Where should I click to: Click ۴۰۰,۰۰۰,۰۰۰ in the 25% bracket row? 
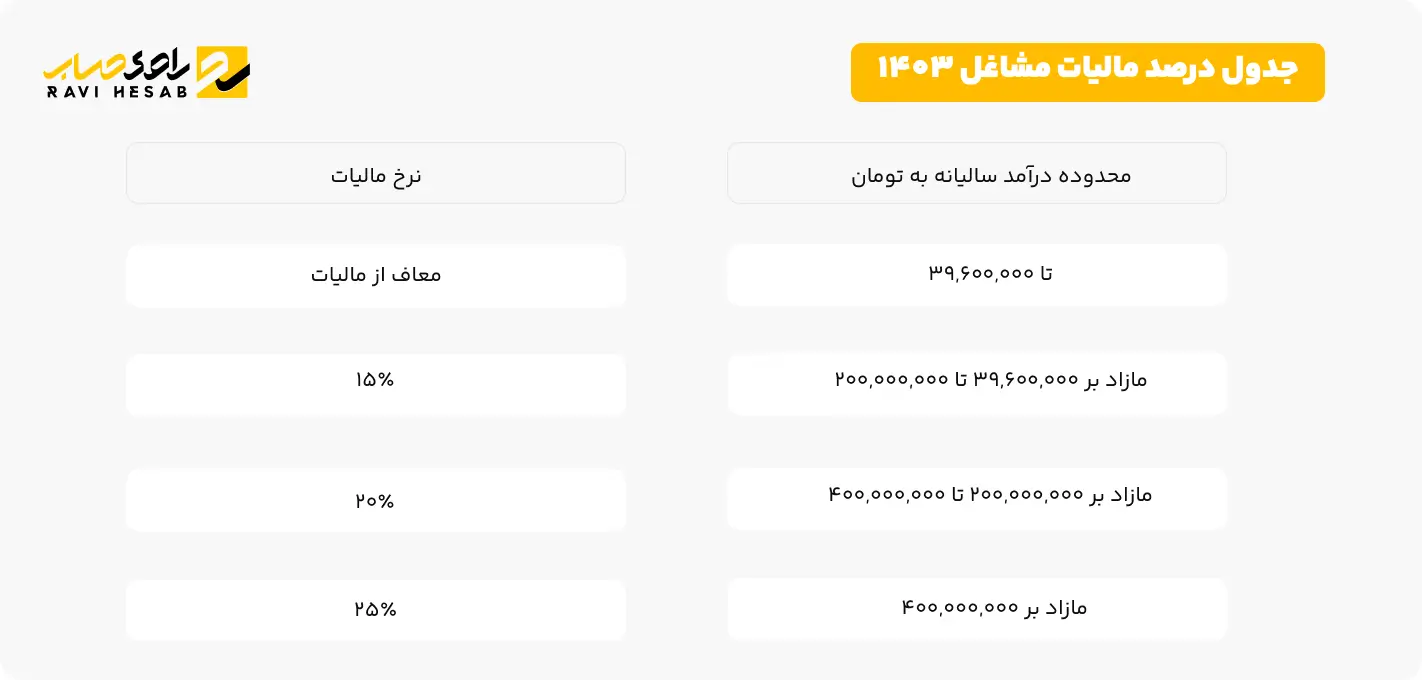[x=960, y=608]
